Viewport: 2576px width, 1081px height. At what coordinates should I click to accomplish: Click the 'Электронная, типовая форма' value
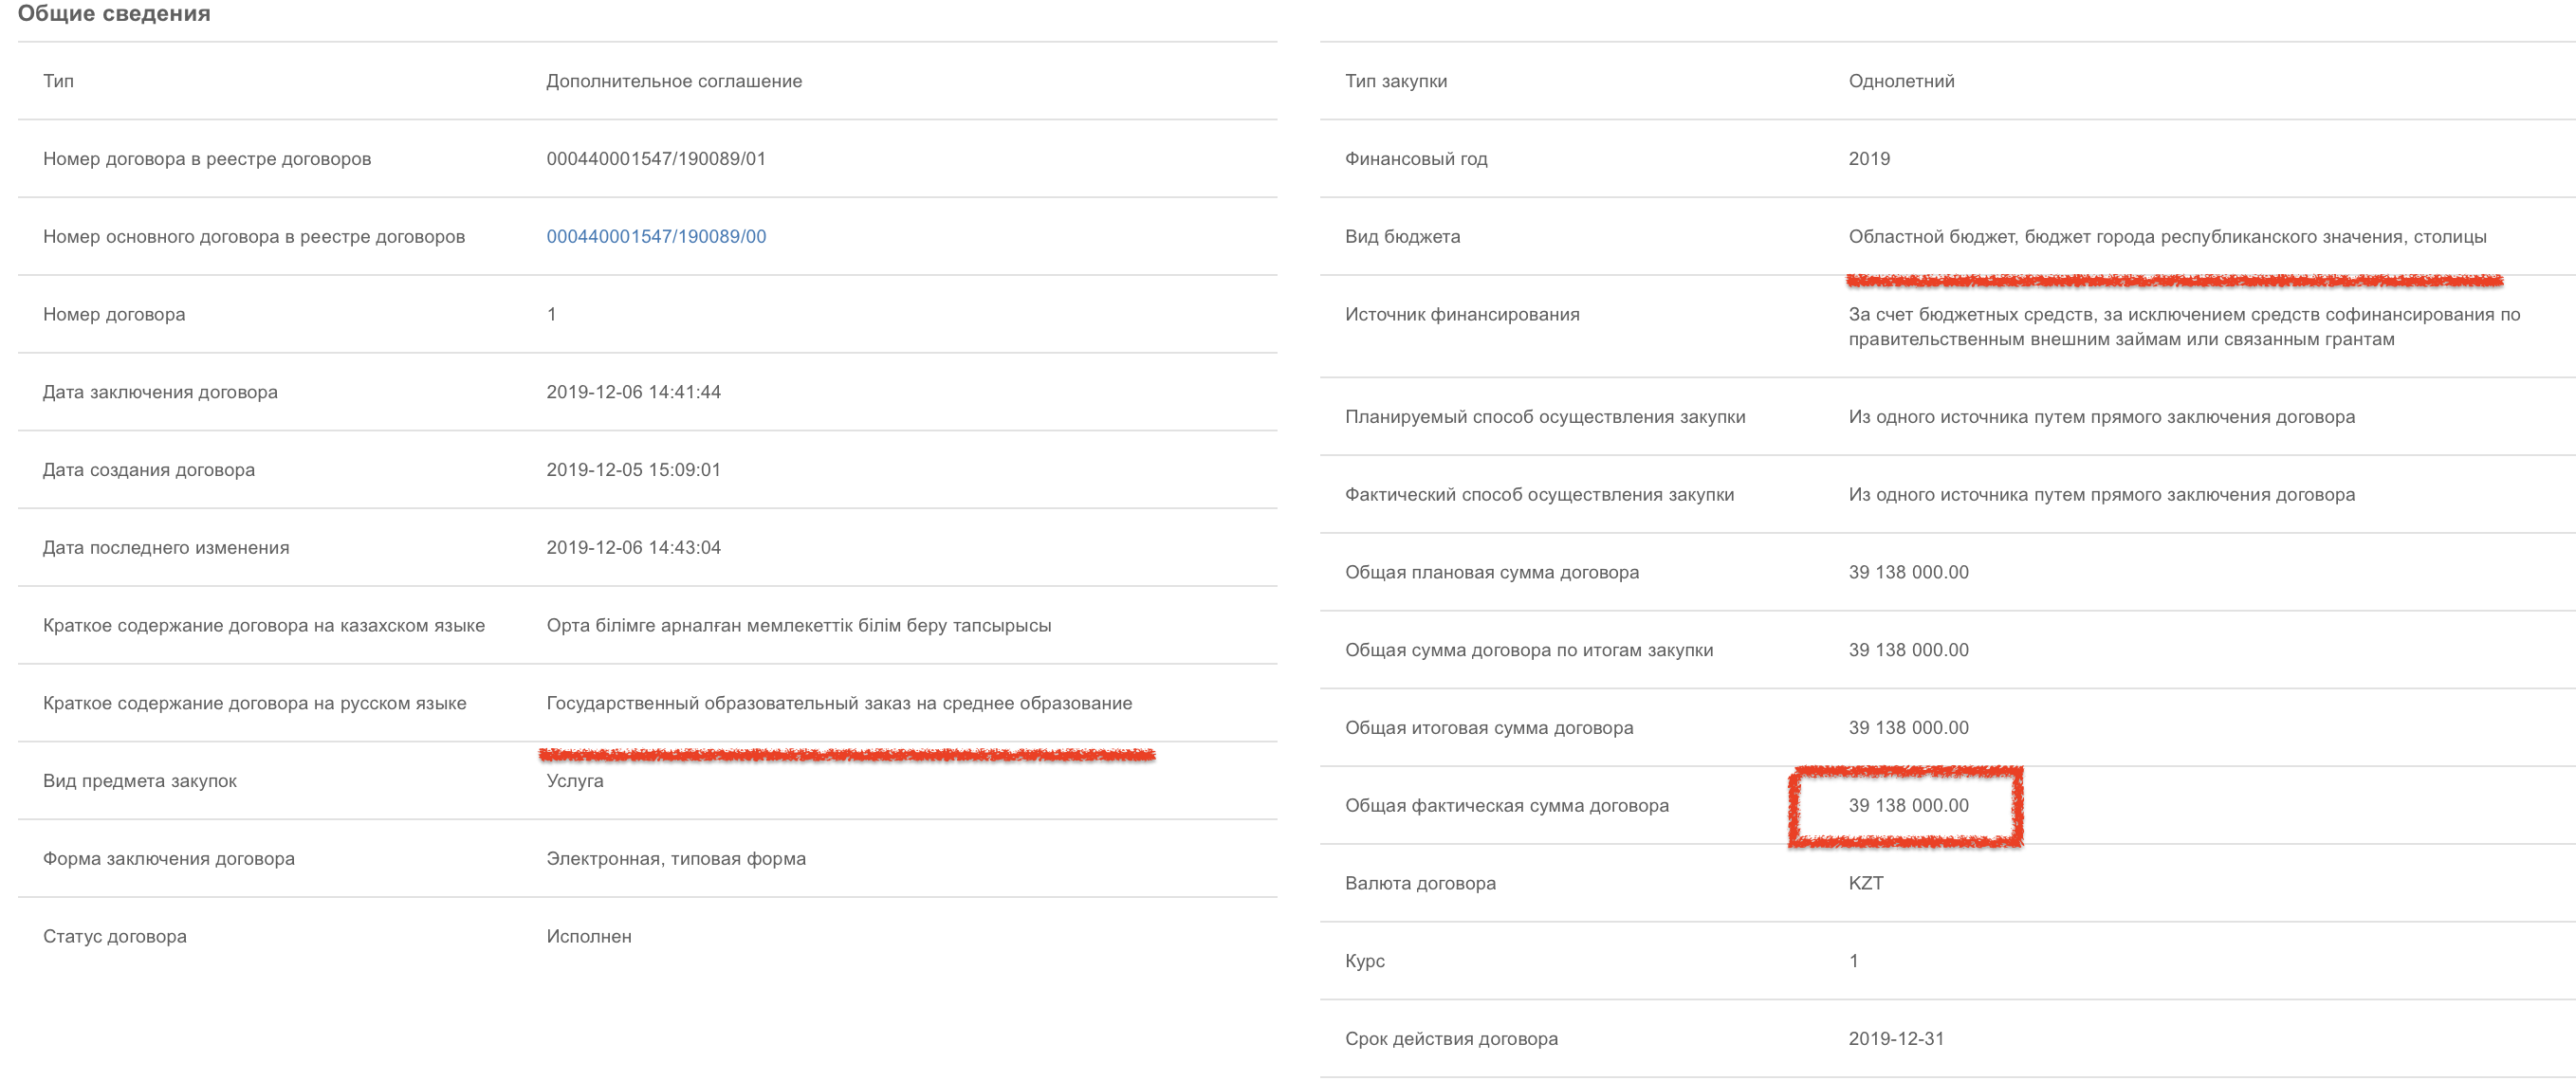coord(676,859)
